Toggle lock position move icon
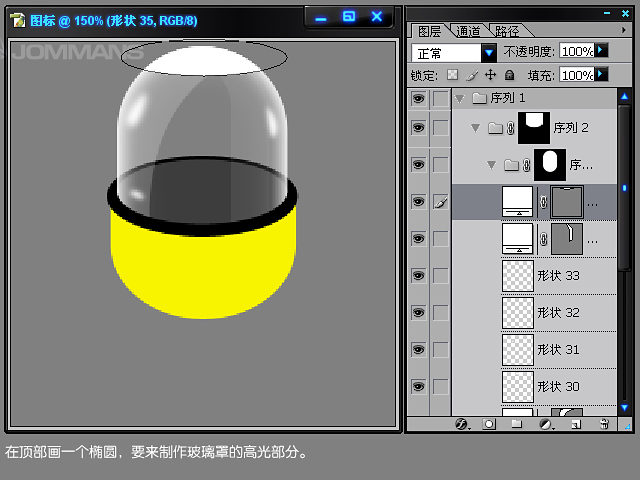 [x=490, y=75]
